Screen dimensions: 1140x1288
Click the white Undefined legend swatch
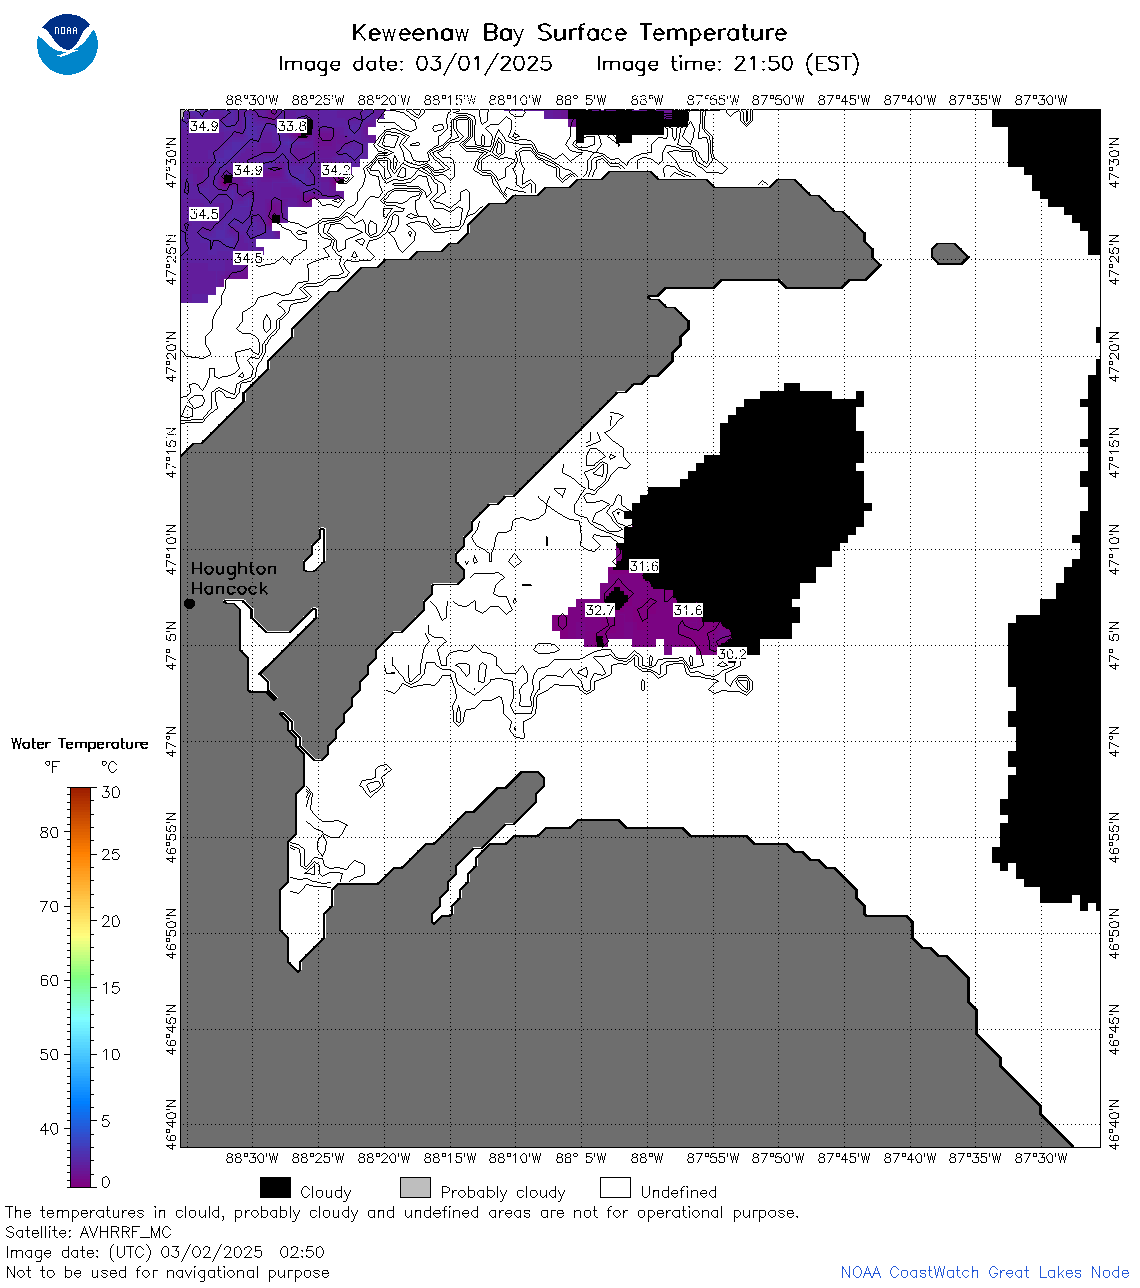[x=615, y=1188]
